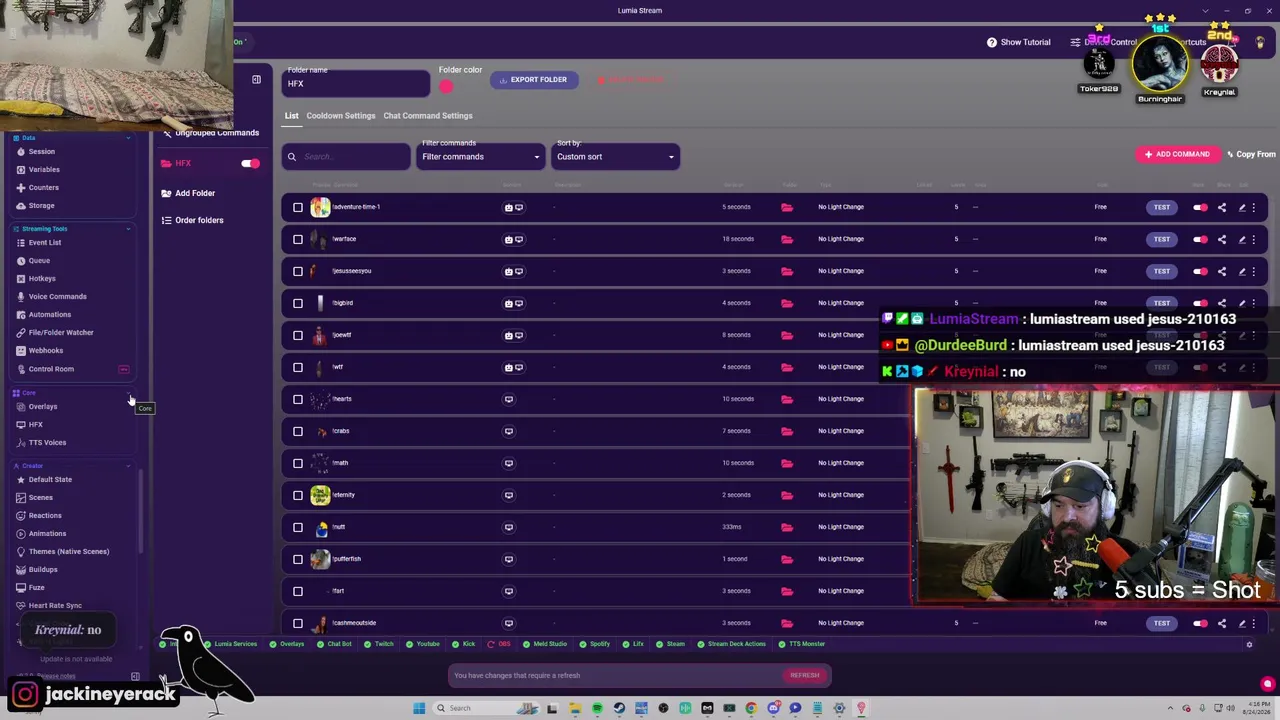Collapse the Core sidebar section
This screenshot has height=720, width=1280.
pyautogui.click(x=128, y=393)
